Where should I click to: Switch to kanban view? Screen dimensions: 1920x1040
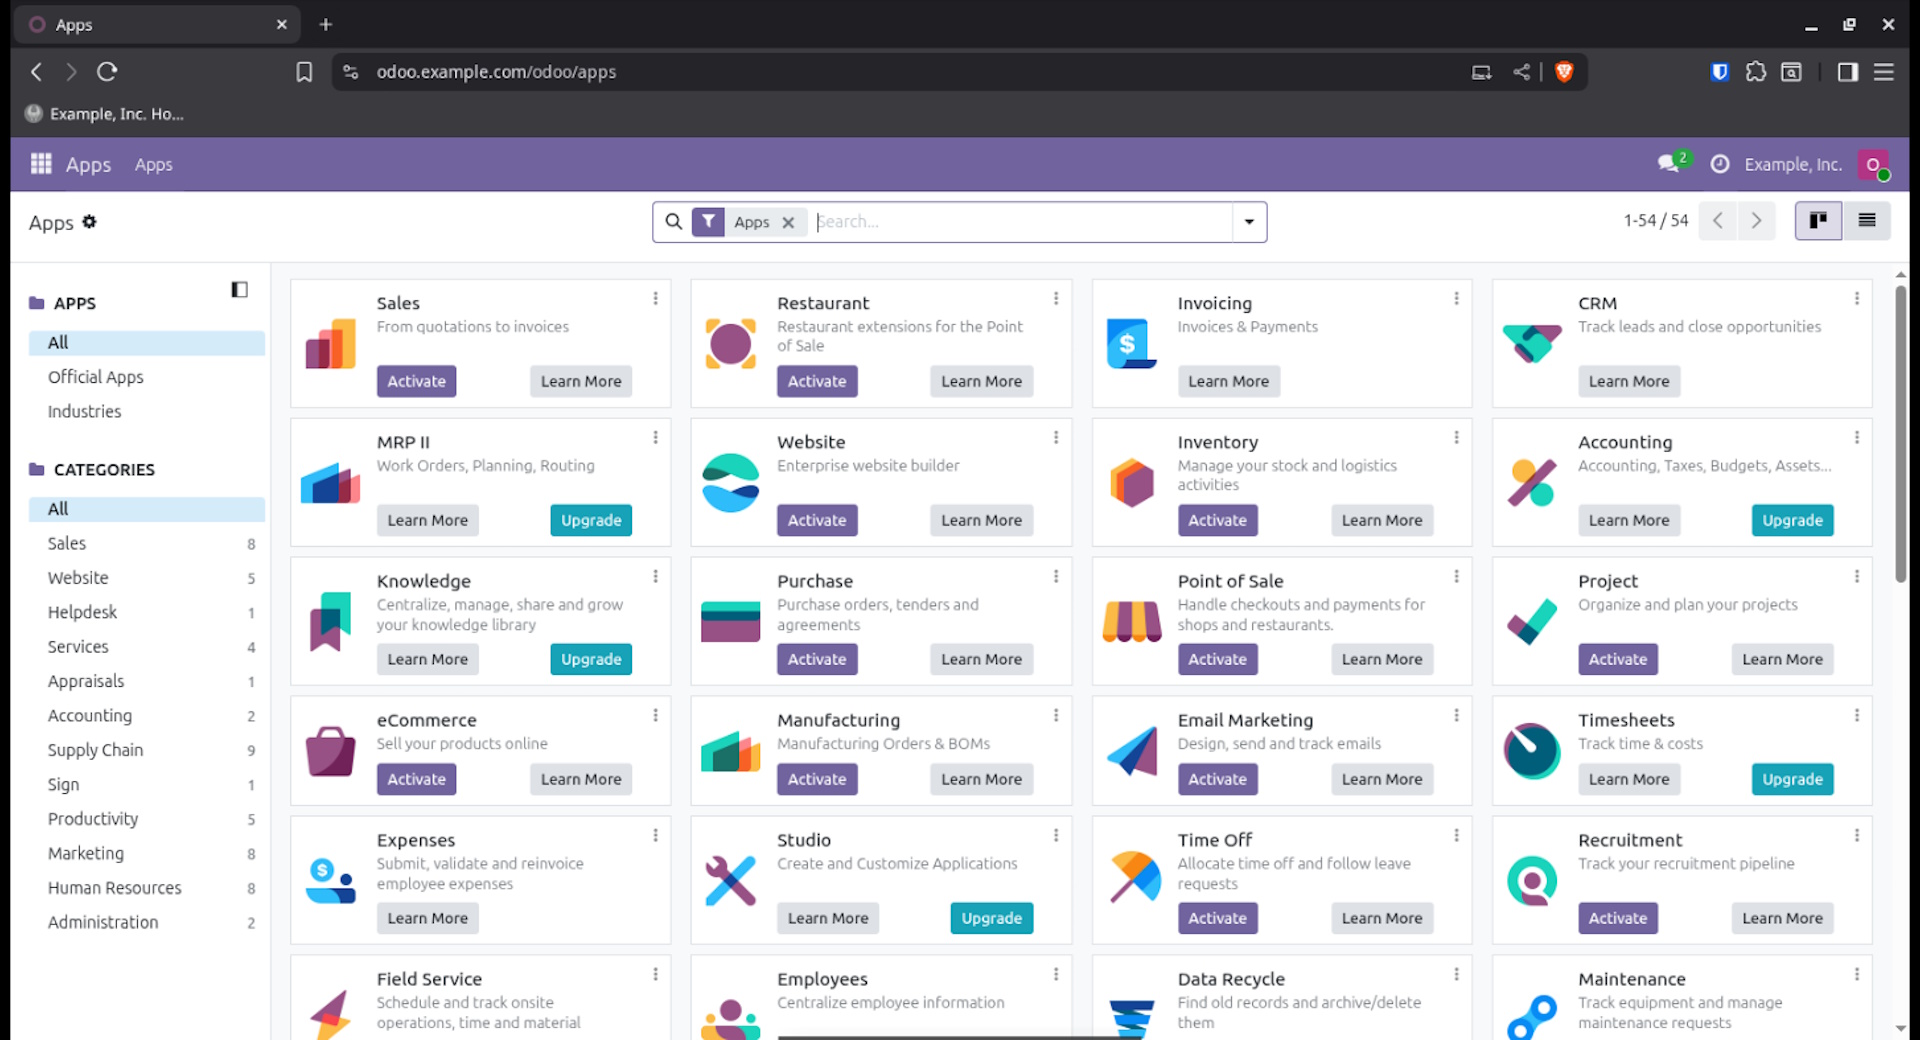click(x=1818, y=220)
